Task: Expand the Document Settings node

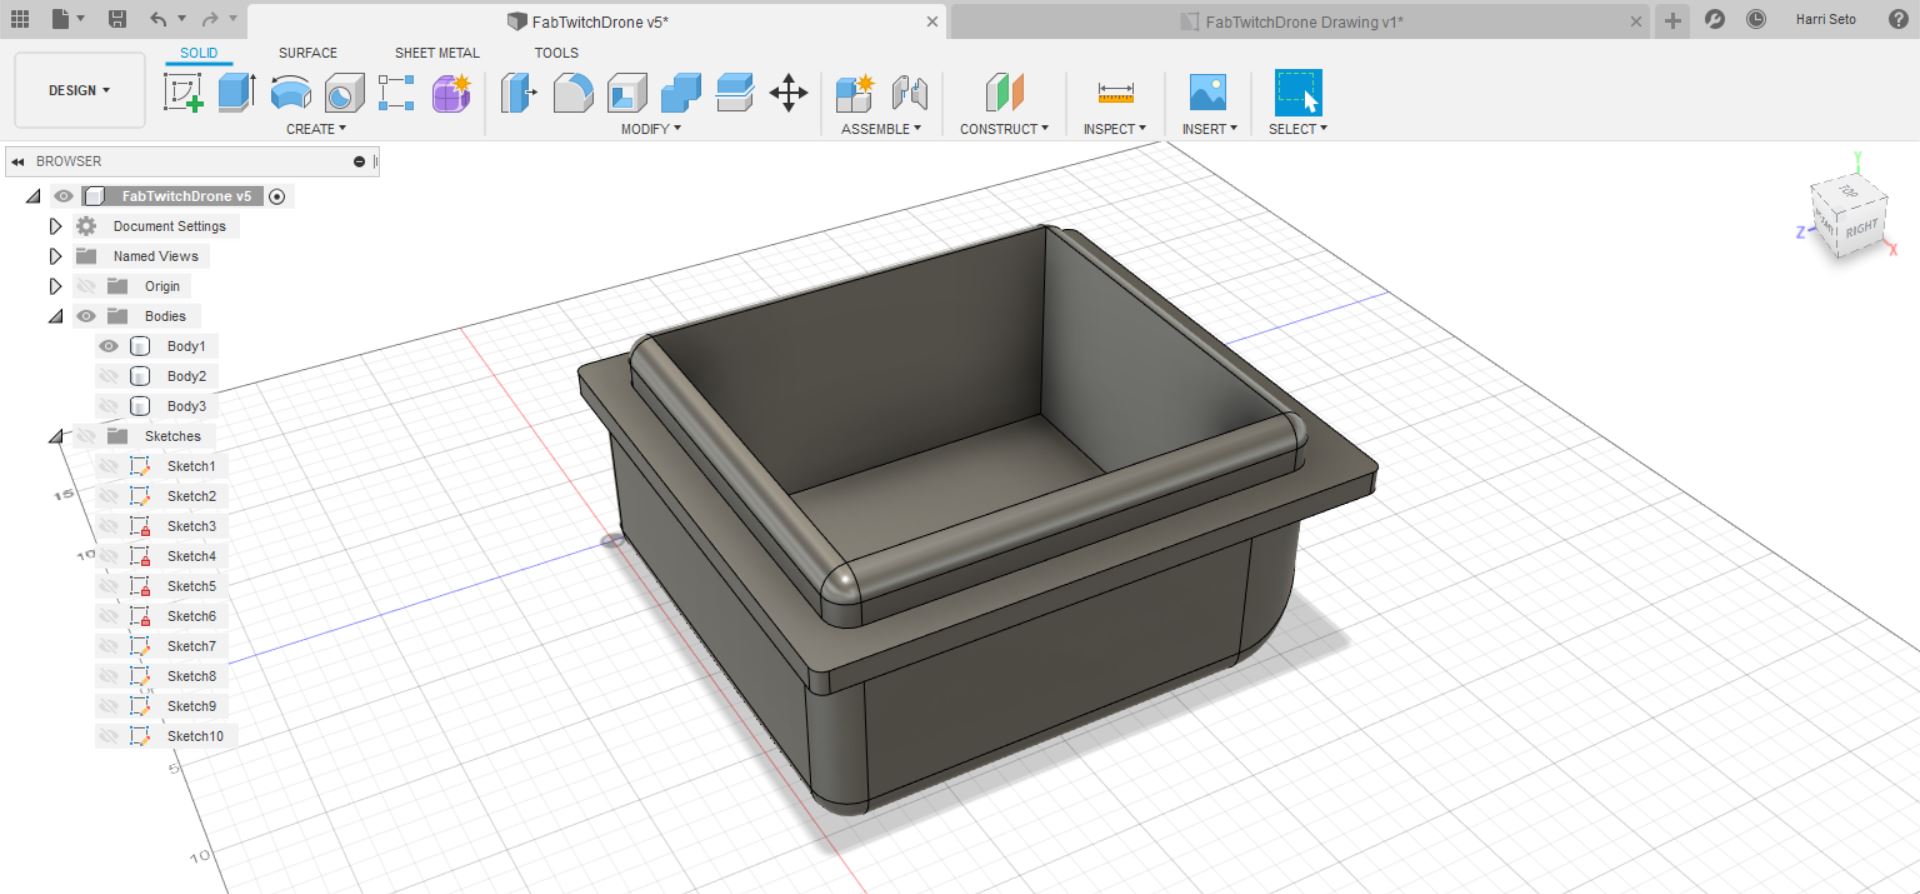Action: coord(55,226)
